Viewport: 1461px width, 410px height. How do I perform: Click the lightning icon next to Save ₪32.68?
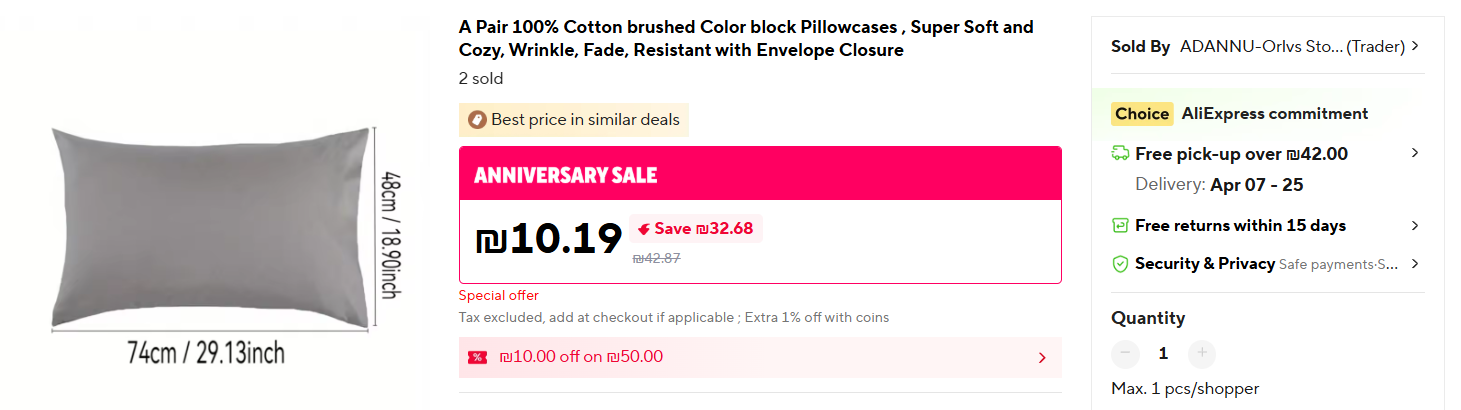coord(643,229)
